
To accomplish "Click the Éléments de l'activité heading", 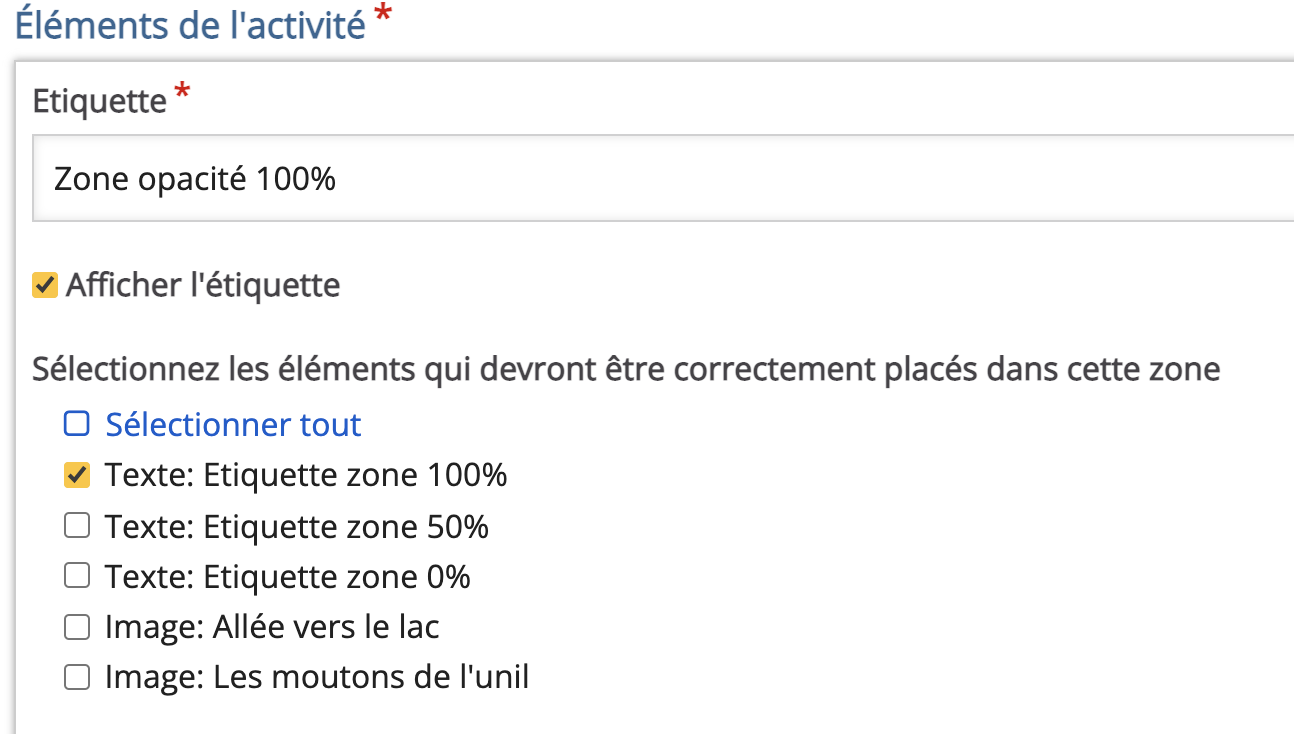I will pos(190,25).
